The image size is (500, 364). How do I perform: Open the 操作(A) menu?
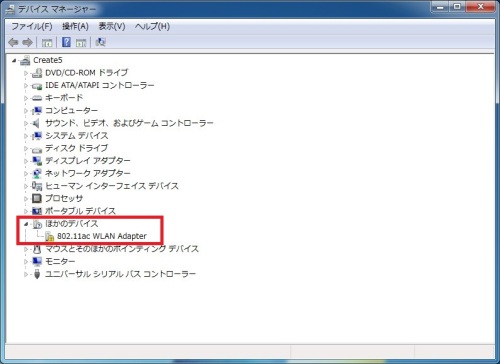[x=75, y=26]
